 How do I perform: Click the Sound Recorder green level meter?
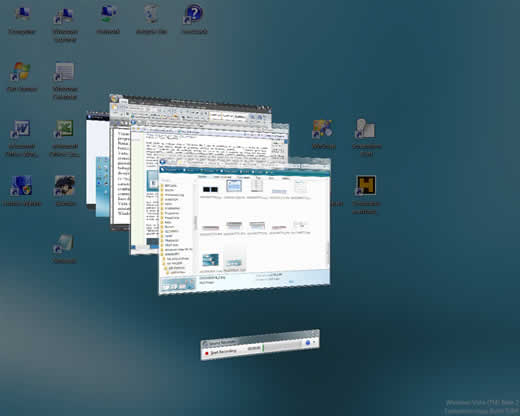click(263, 347)
